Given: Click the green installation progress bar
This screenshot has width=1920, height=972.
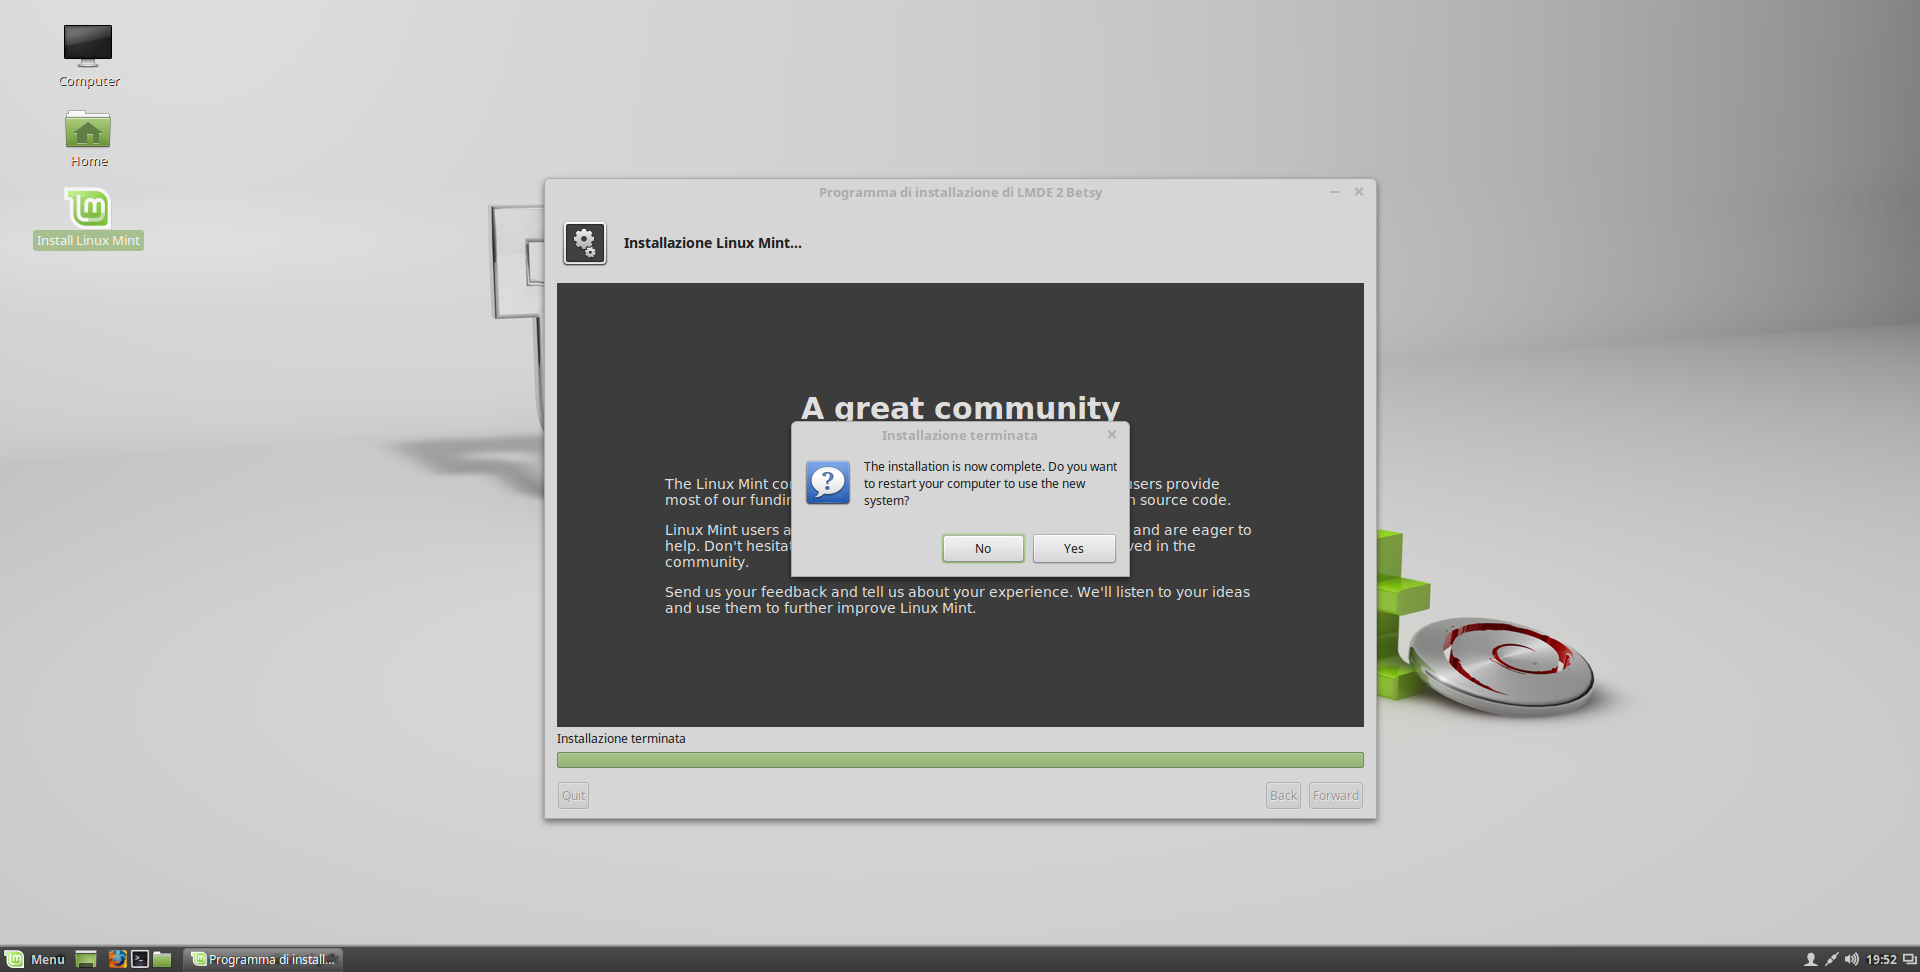Looking at the screenshot, I should coord(960,760).
